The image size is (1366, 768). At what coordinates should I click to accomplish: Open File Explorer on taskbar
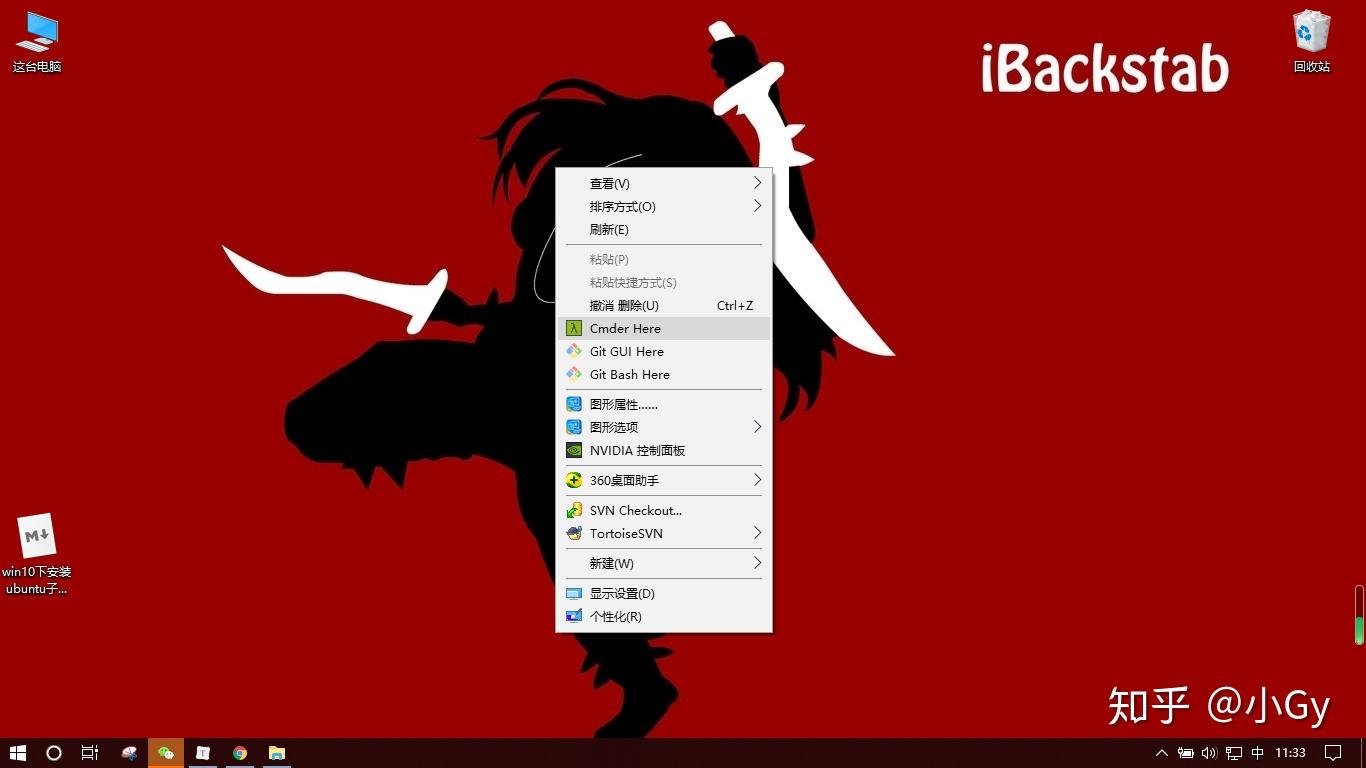click(x=277, y=753)
